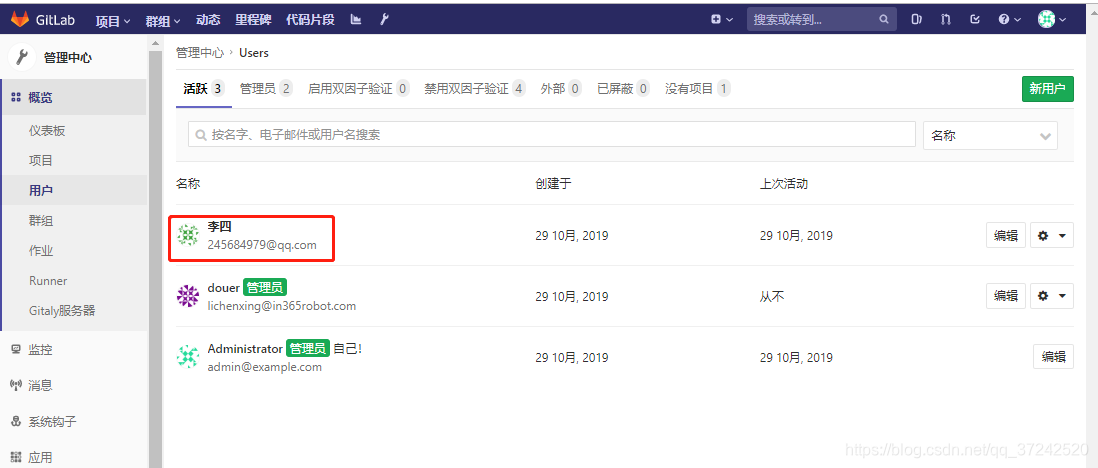Open the 李四 user link
Viewport: 1098px width, 468px height.
coord(219,228)
